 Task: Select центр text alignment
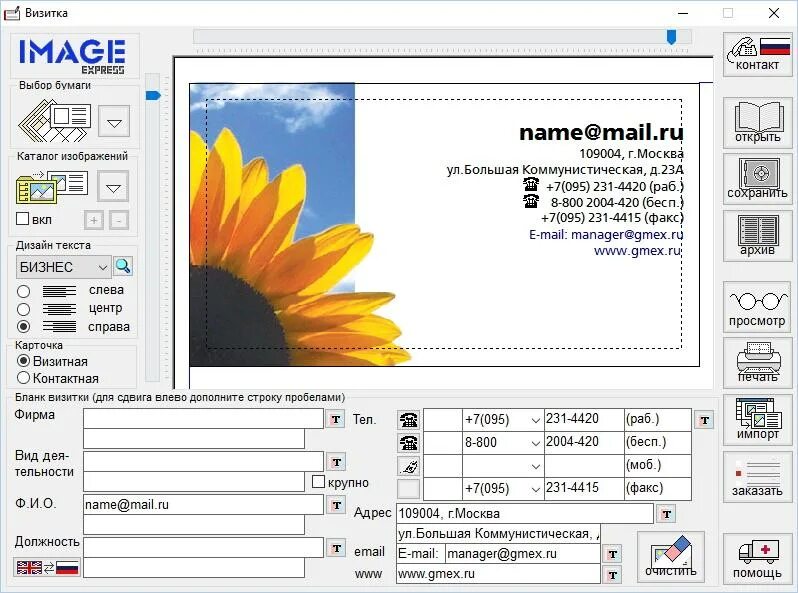[23, 309]
